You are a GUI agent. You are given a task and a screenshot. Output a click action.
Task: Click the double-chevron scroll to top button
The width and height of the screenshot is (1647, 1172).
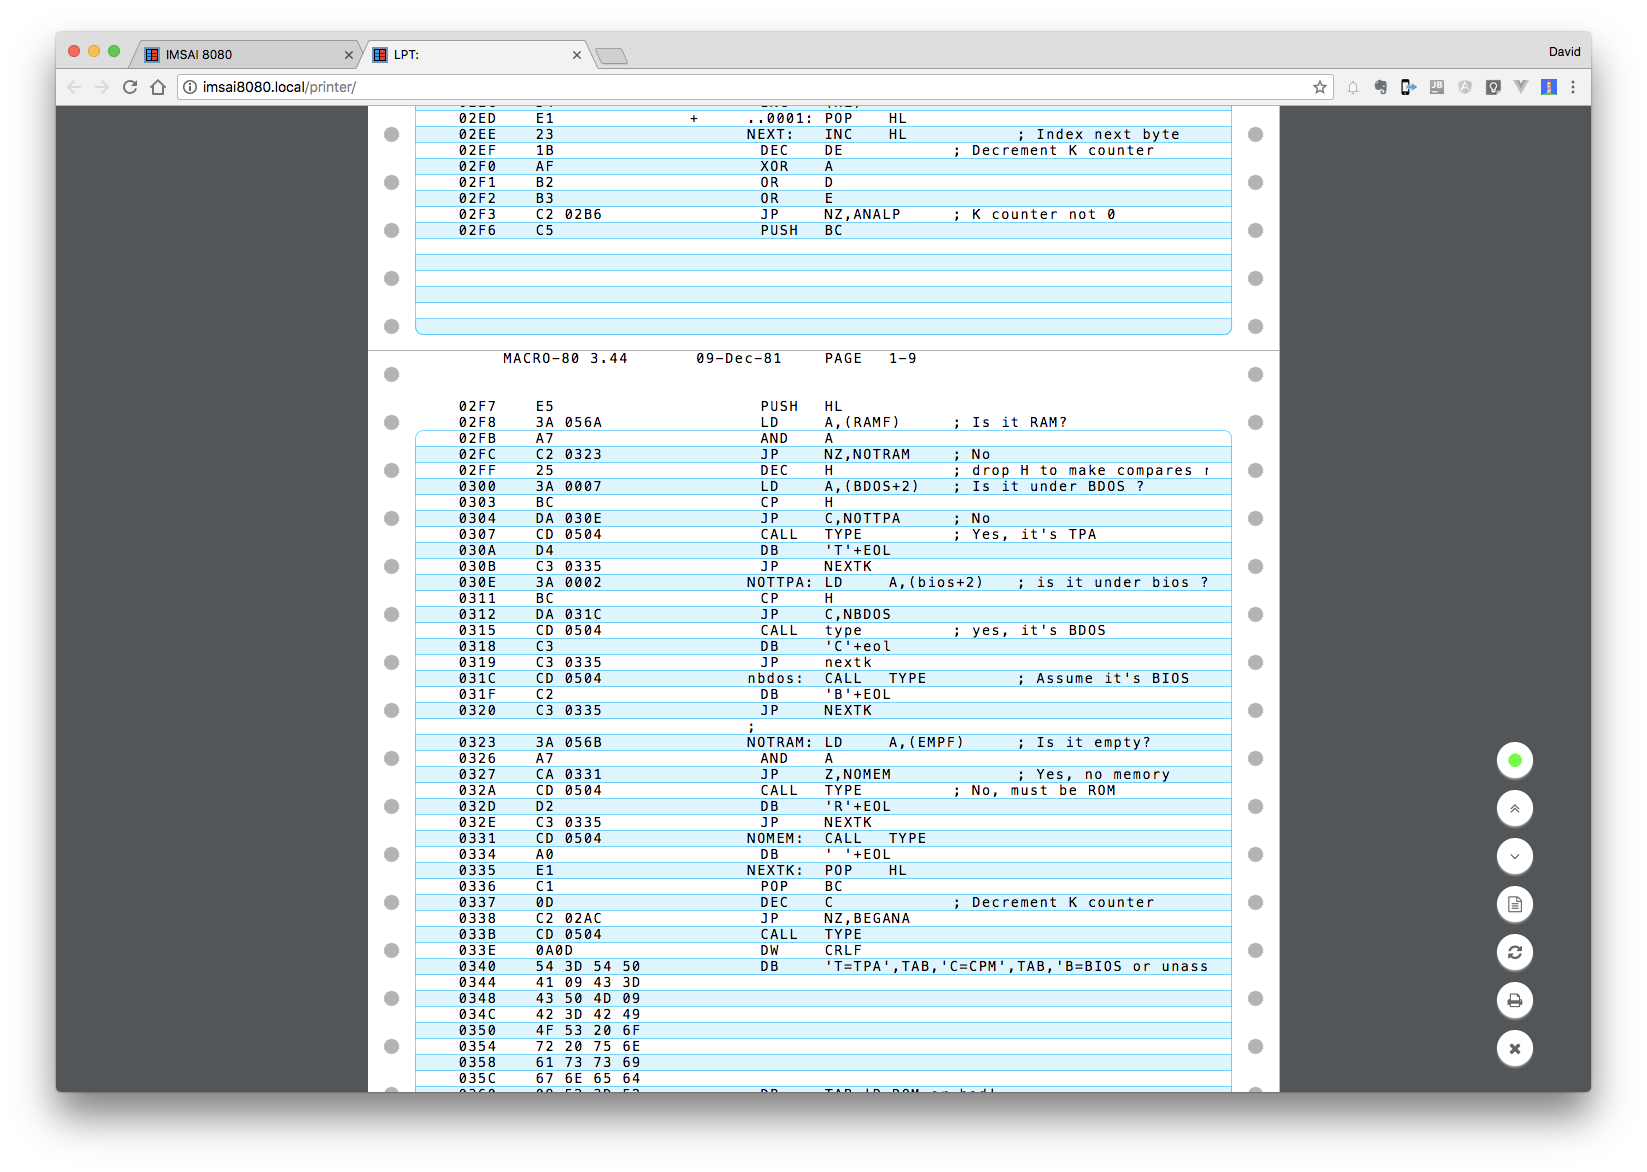pos(1514,808)
